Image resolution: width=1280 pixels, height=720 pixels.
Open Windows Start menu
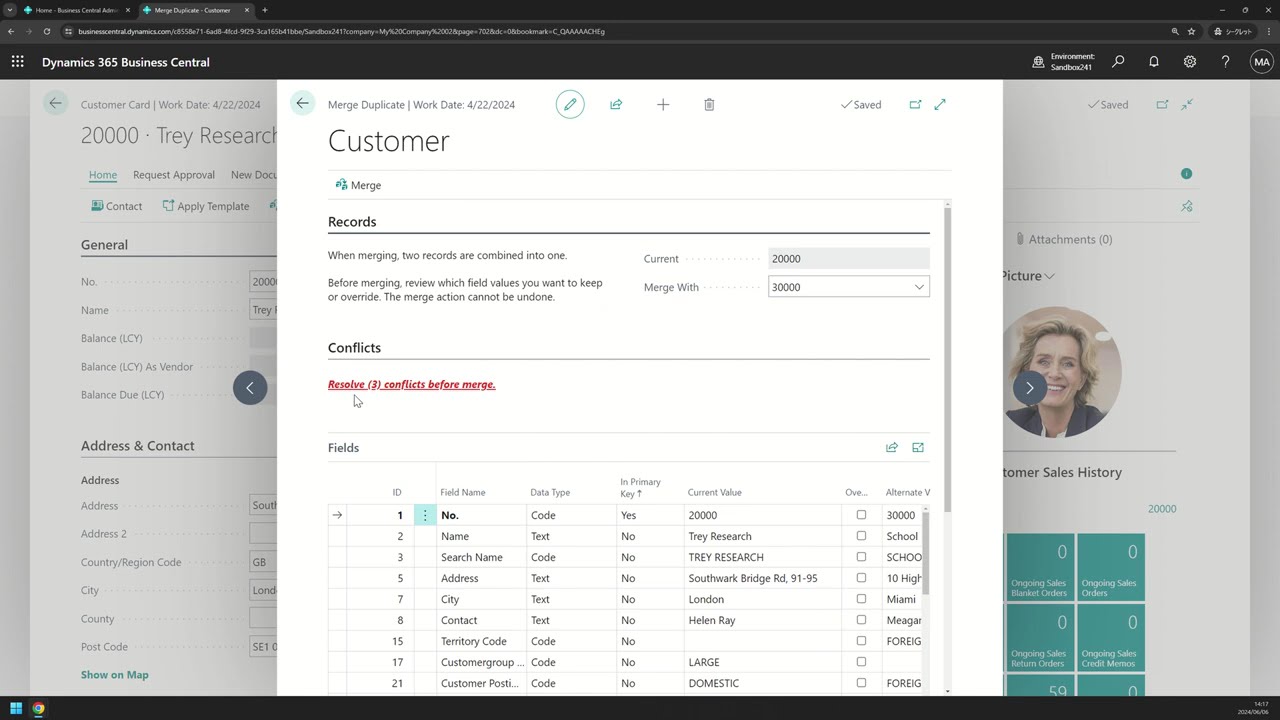coord(16,709)
